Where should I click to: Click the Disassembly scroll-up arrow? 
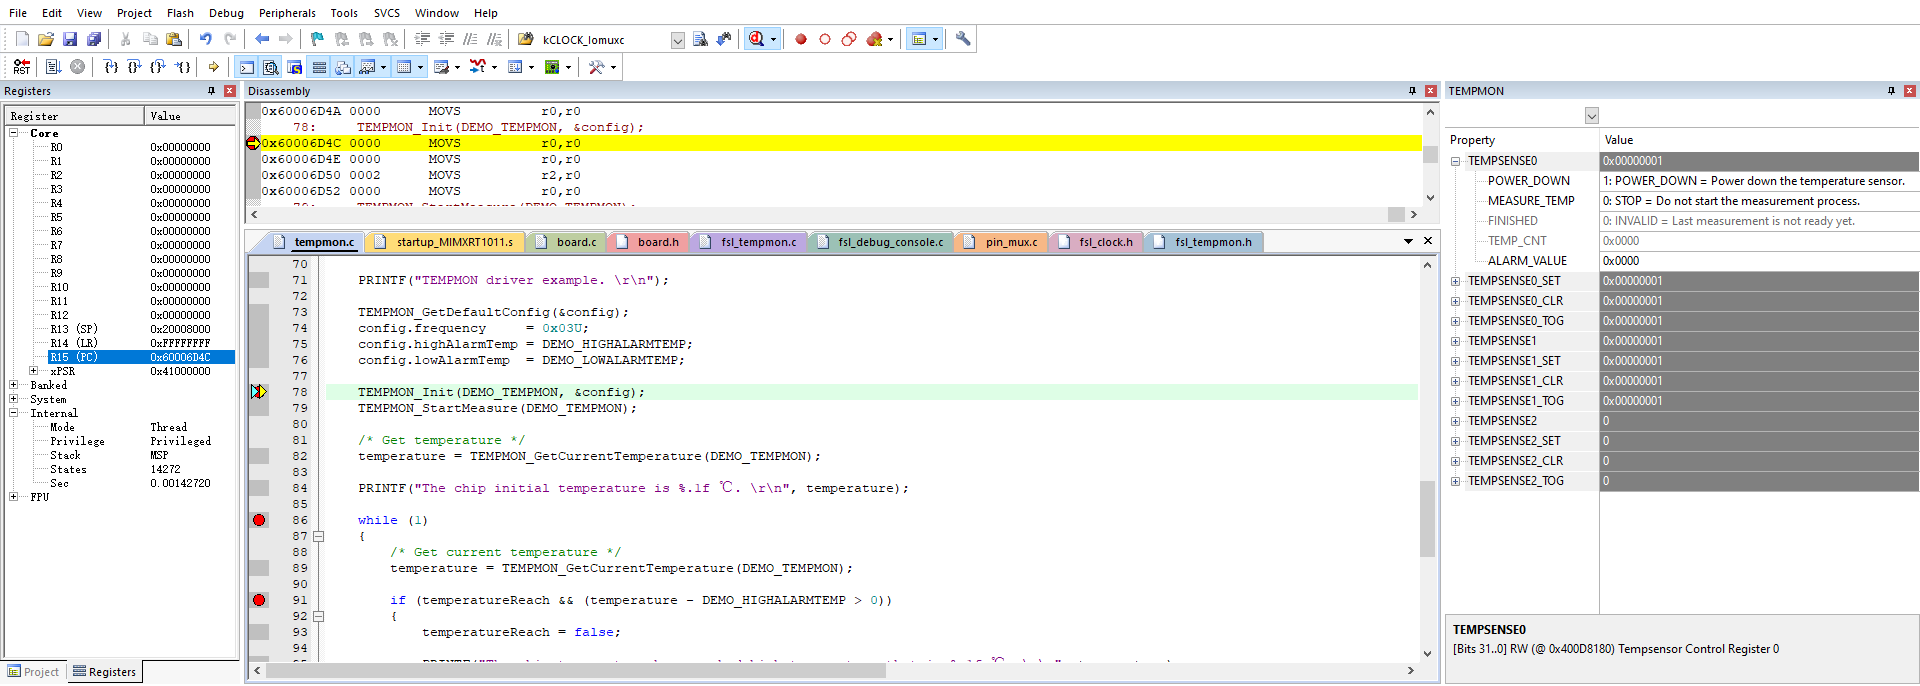click(1430, 112)
